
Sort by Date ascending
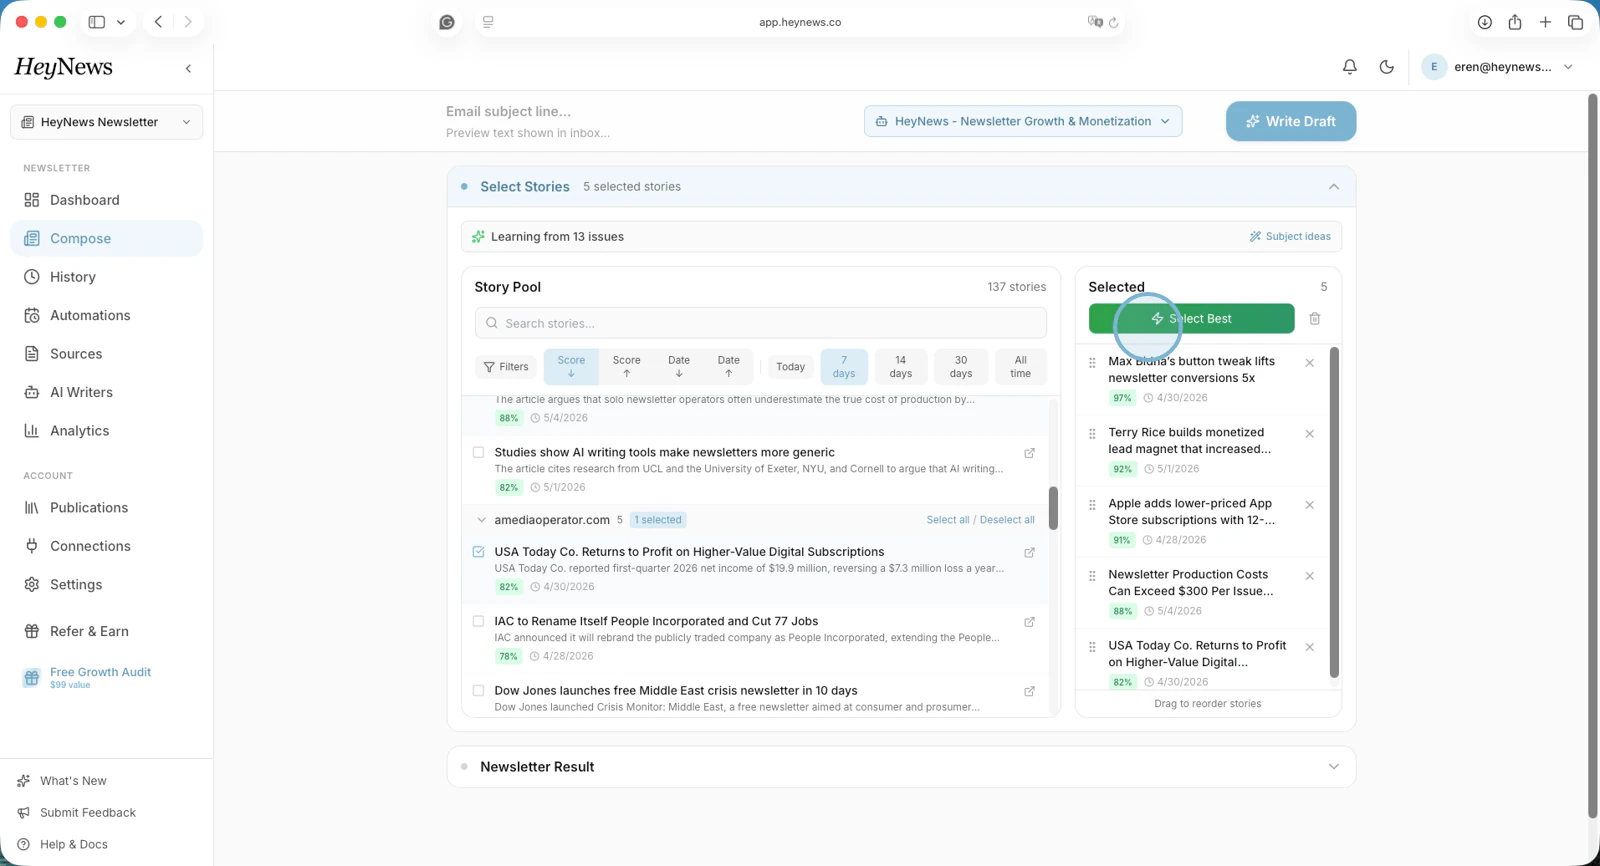[729, 367]
